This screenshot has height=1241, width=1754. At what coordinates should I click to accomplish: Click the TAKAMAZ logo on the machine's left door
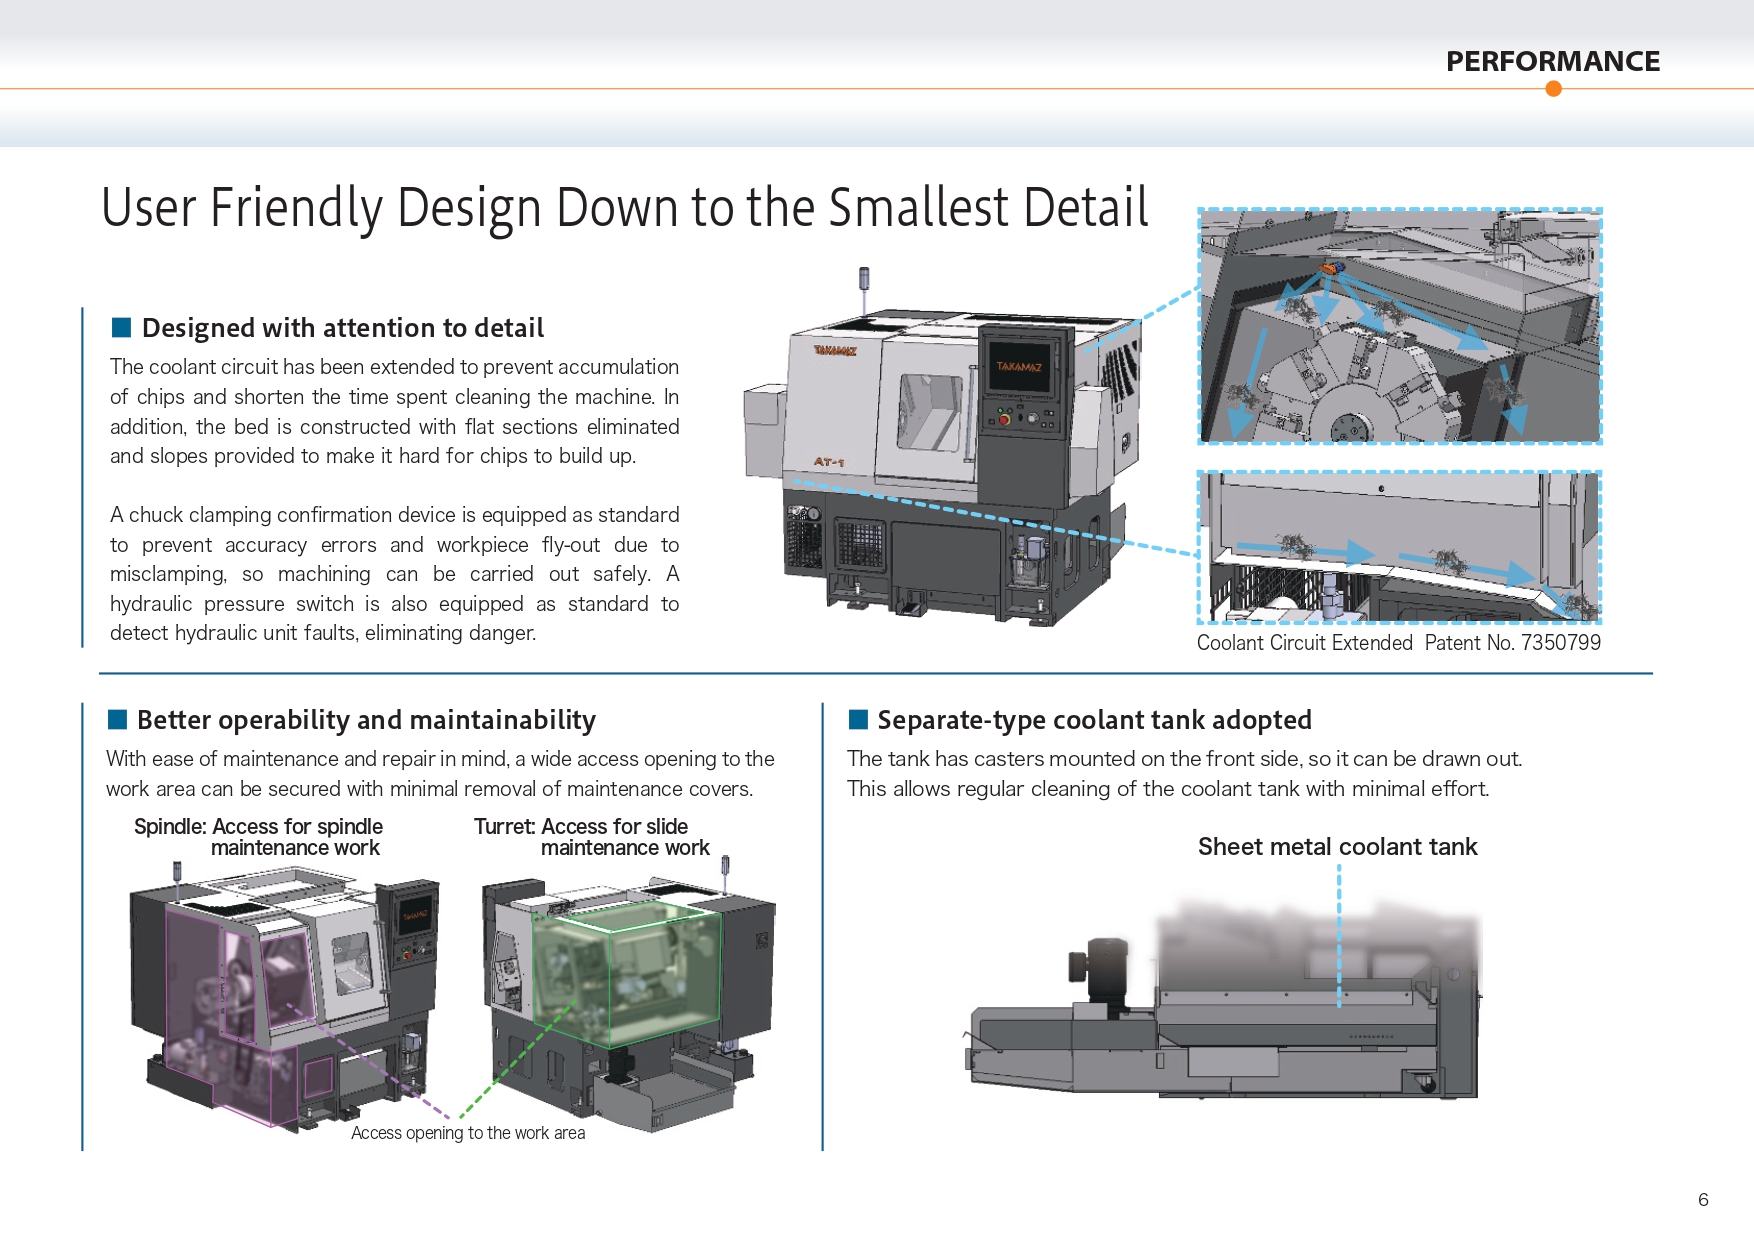coord(835,351)
